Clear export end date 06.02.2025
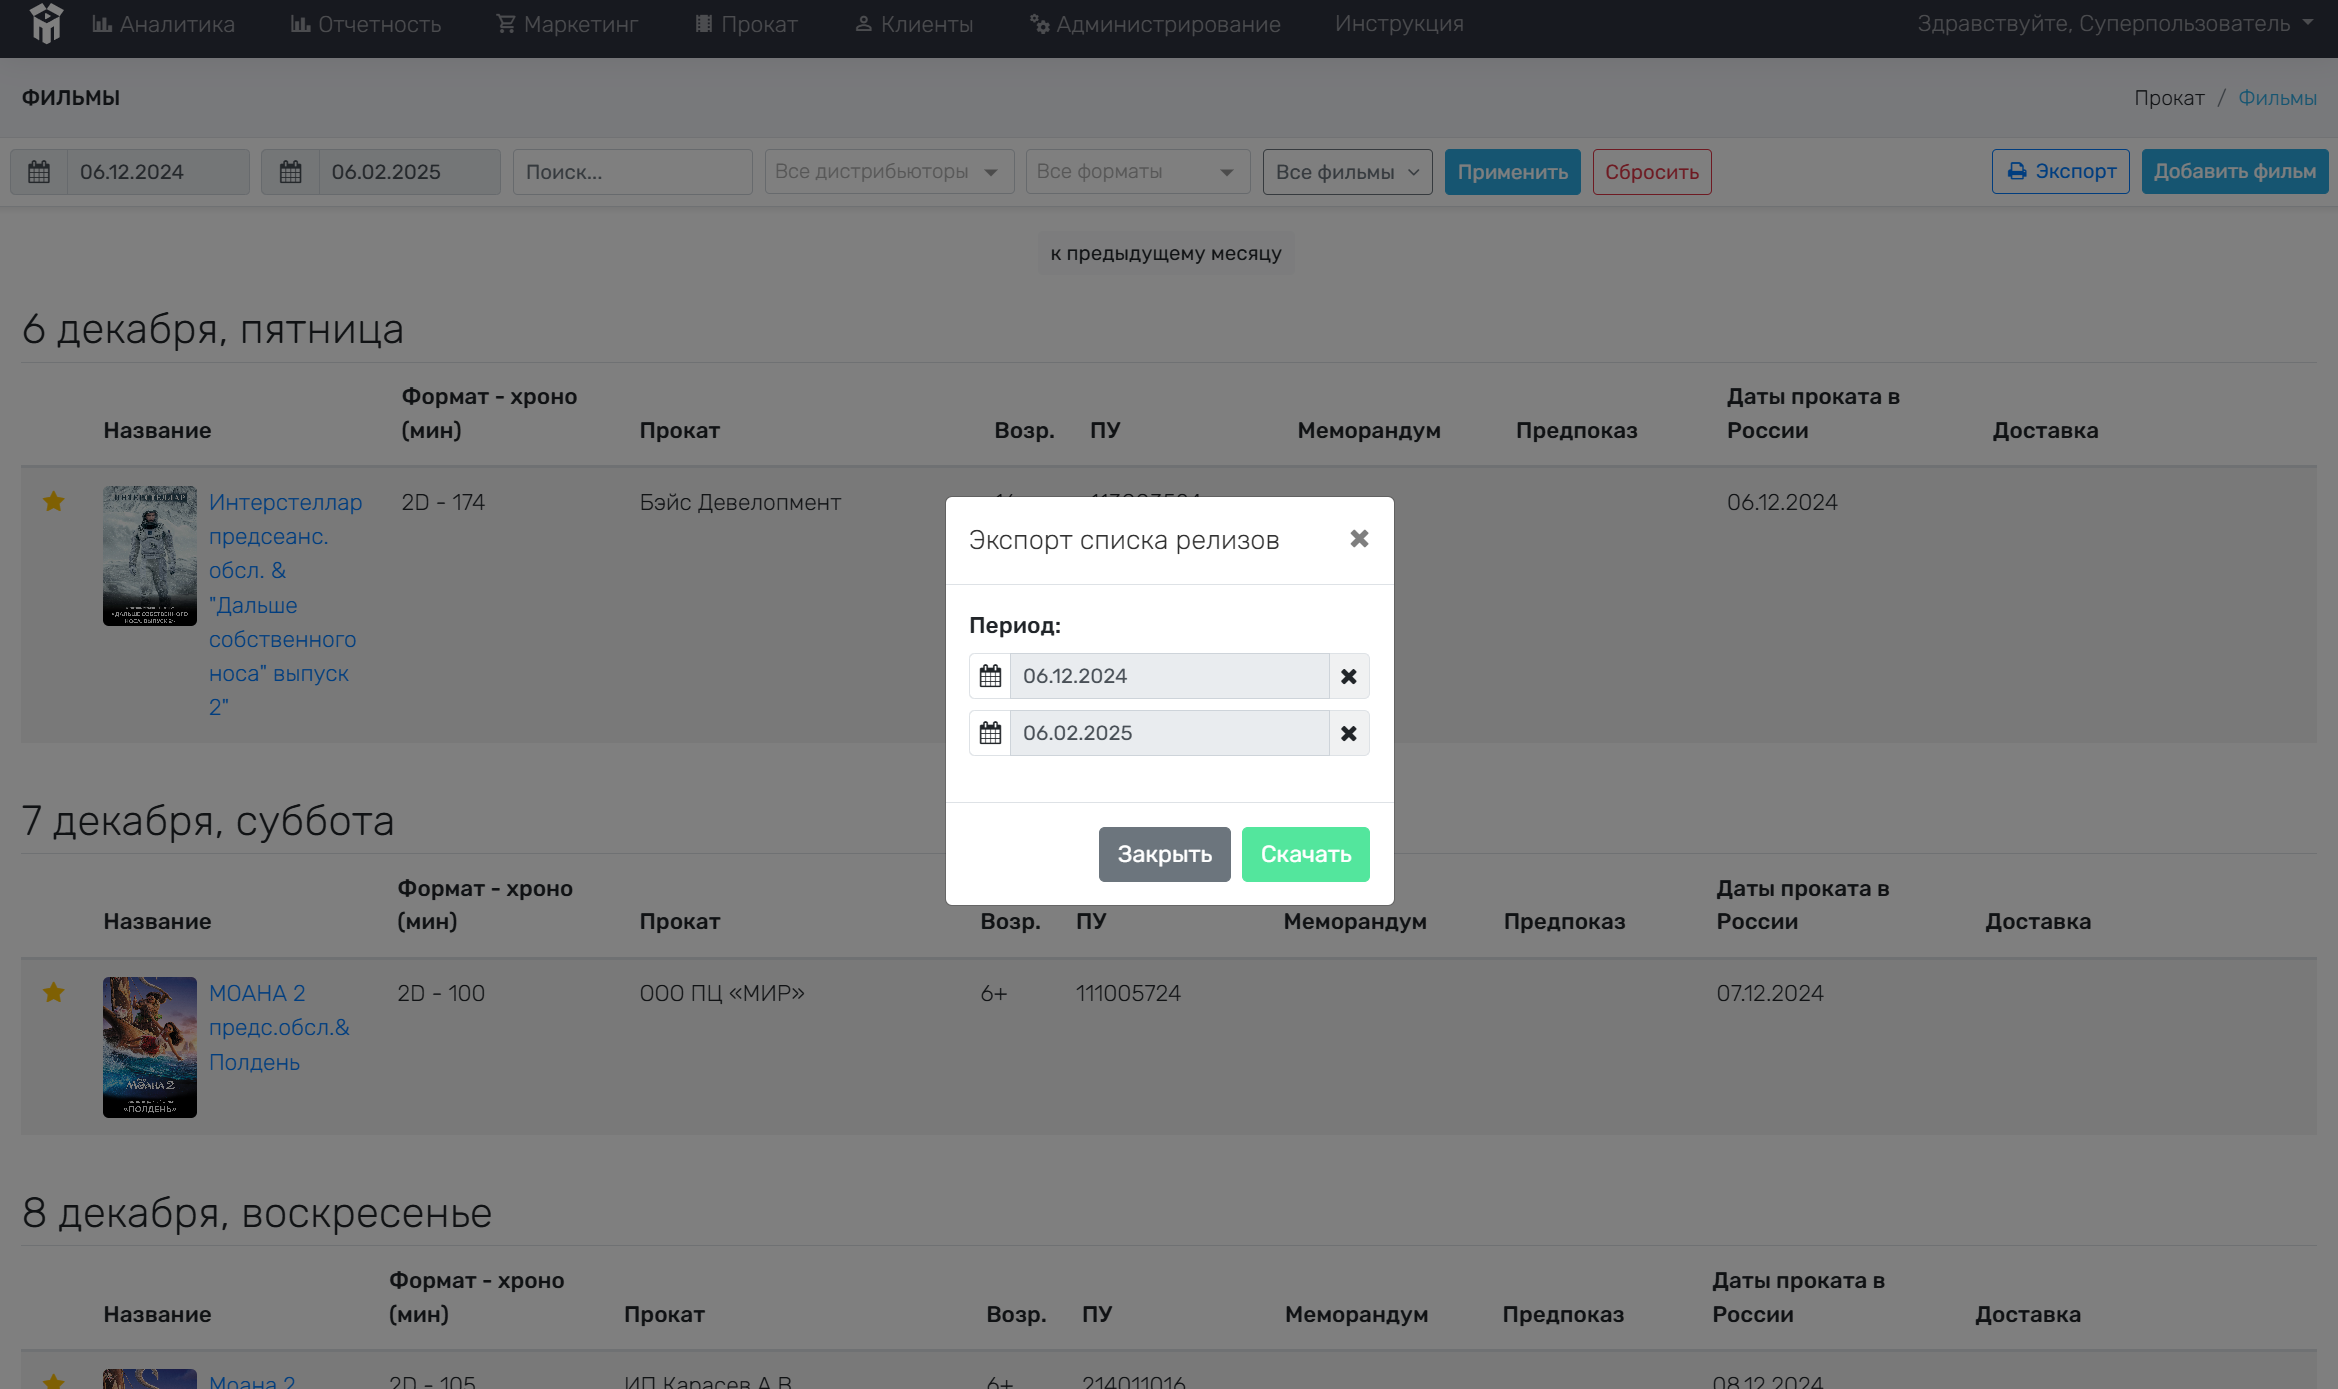This screenshot has height=1389, width=2338. tap(1349, 733)
